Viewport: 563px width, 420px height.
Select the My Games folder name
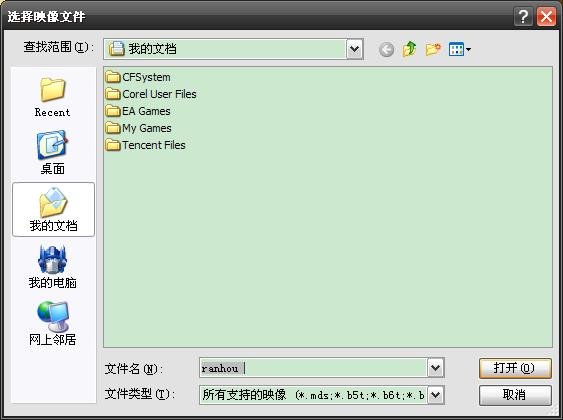coord(146,128)
